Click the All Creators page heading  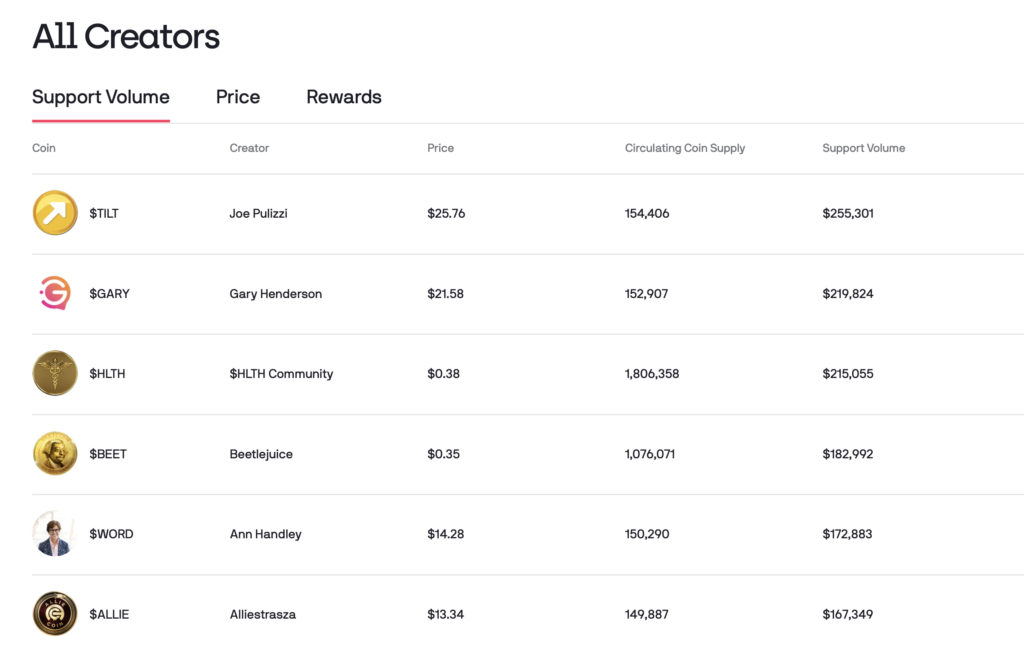125,36
